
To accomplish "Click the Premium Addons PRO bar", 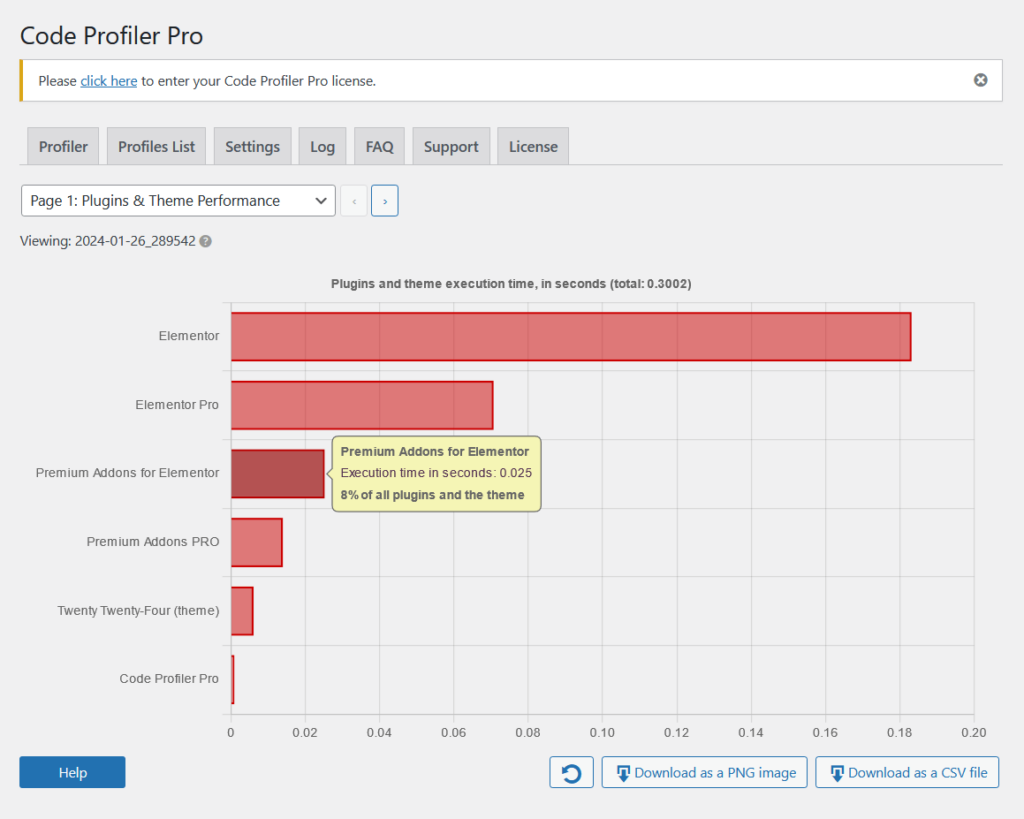I will tap(257, 542).
